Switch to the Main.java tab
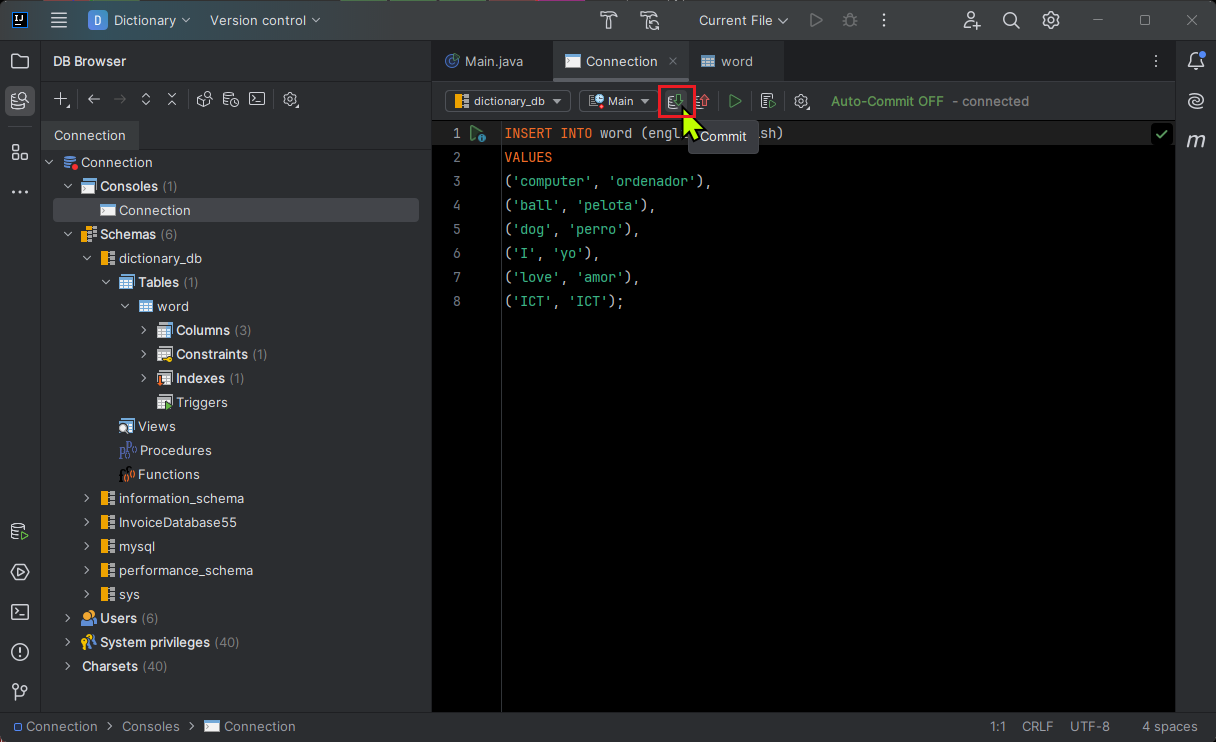Viewport: 1216px width, 742px height. coord(492,61)
